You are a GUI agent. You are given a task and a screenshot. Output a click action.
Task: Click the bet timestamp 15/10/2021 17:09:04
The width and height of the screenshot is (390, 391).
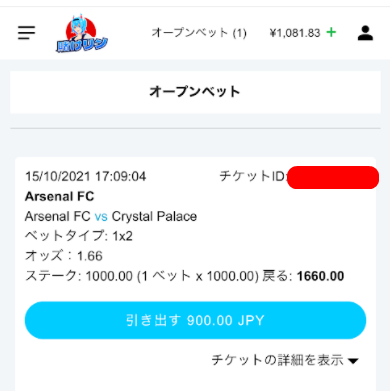[x=86, y=176]
